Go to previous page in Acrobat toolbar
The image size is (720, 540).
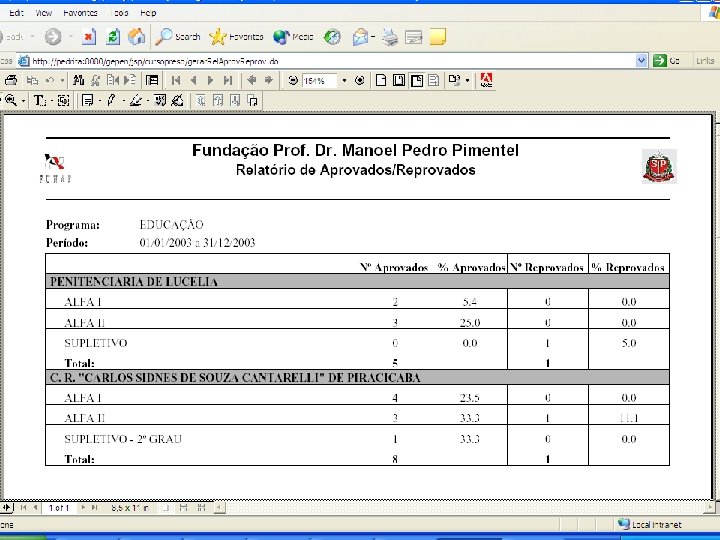click(193, 80)
